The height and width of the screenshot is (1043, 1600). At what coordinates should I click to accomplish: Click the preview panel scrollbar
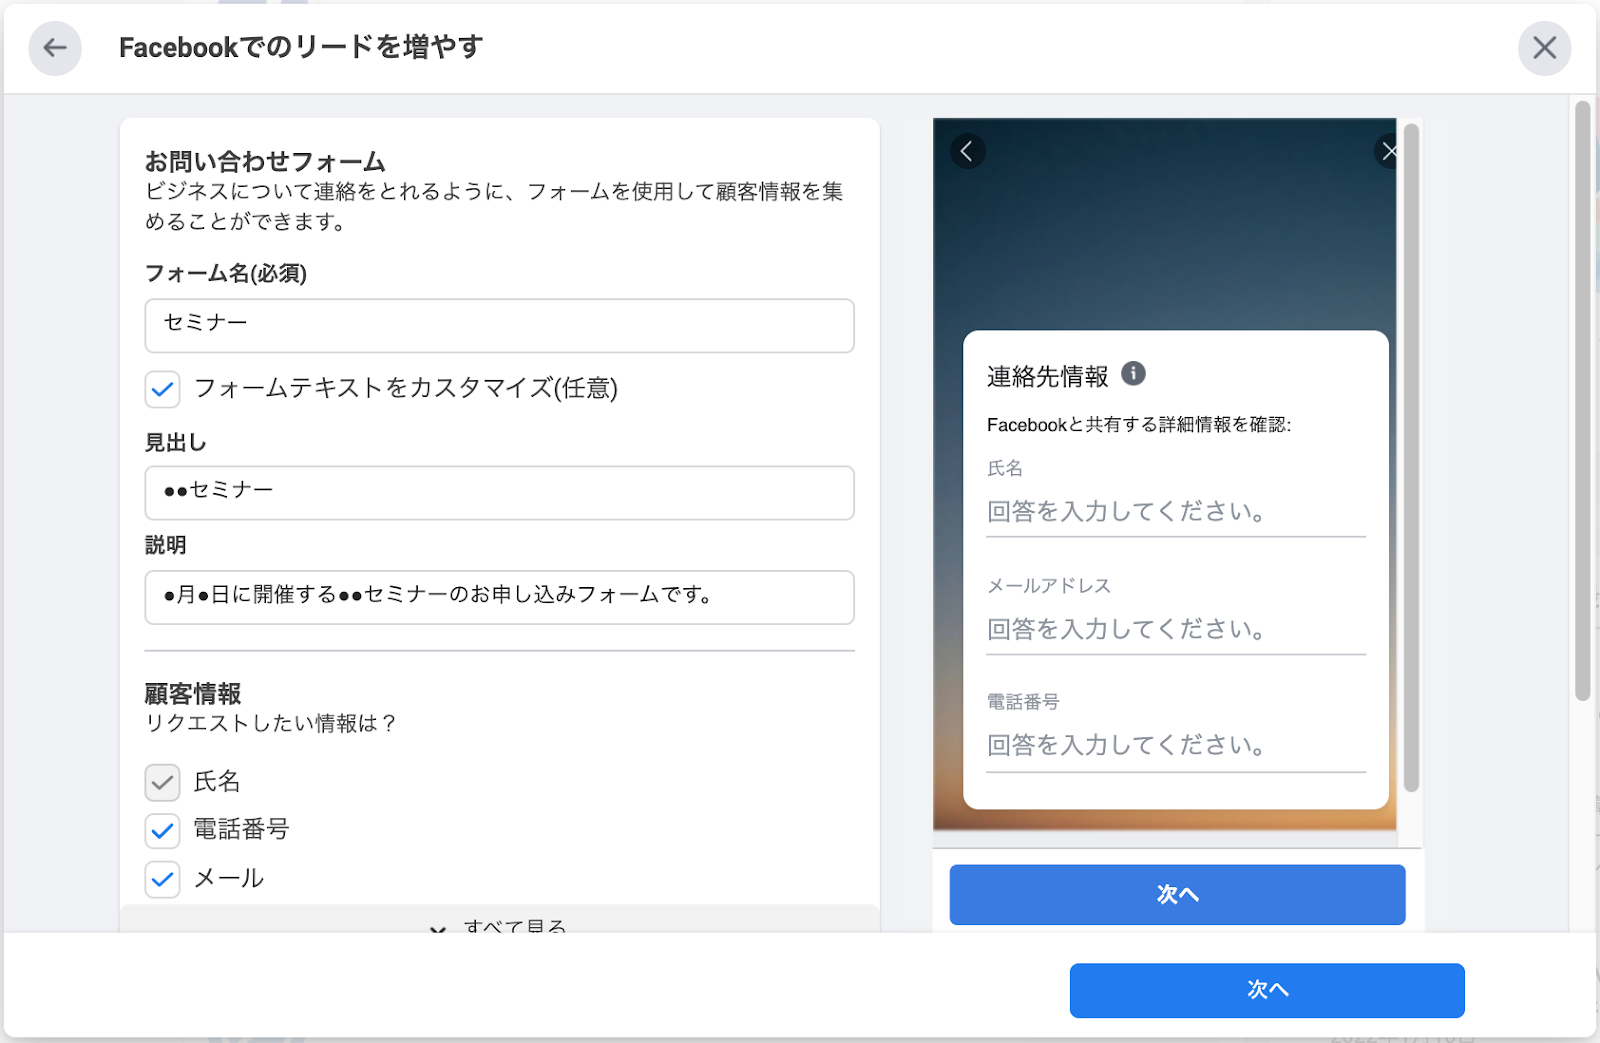click(1411, 458)
